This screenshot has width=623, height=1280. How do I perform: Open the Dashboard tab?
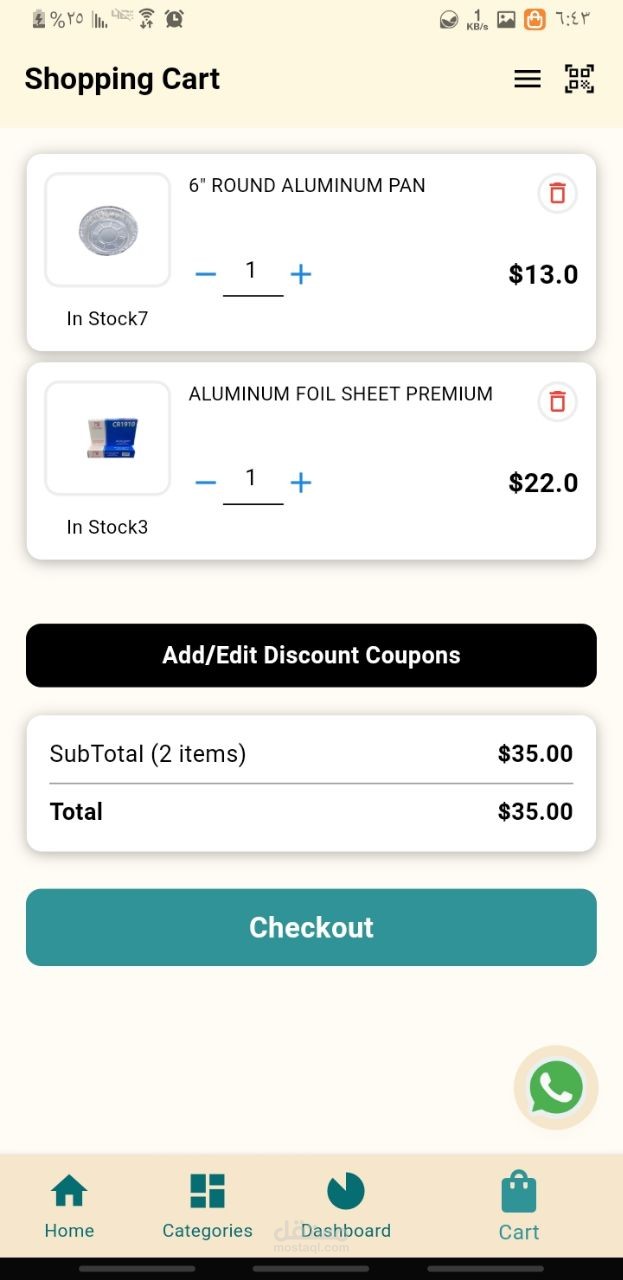346,1206
